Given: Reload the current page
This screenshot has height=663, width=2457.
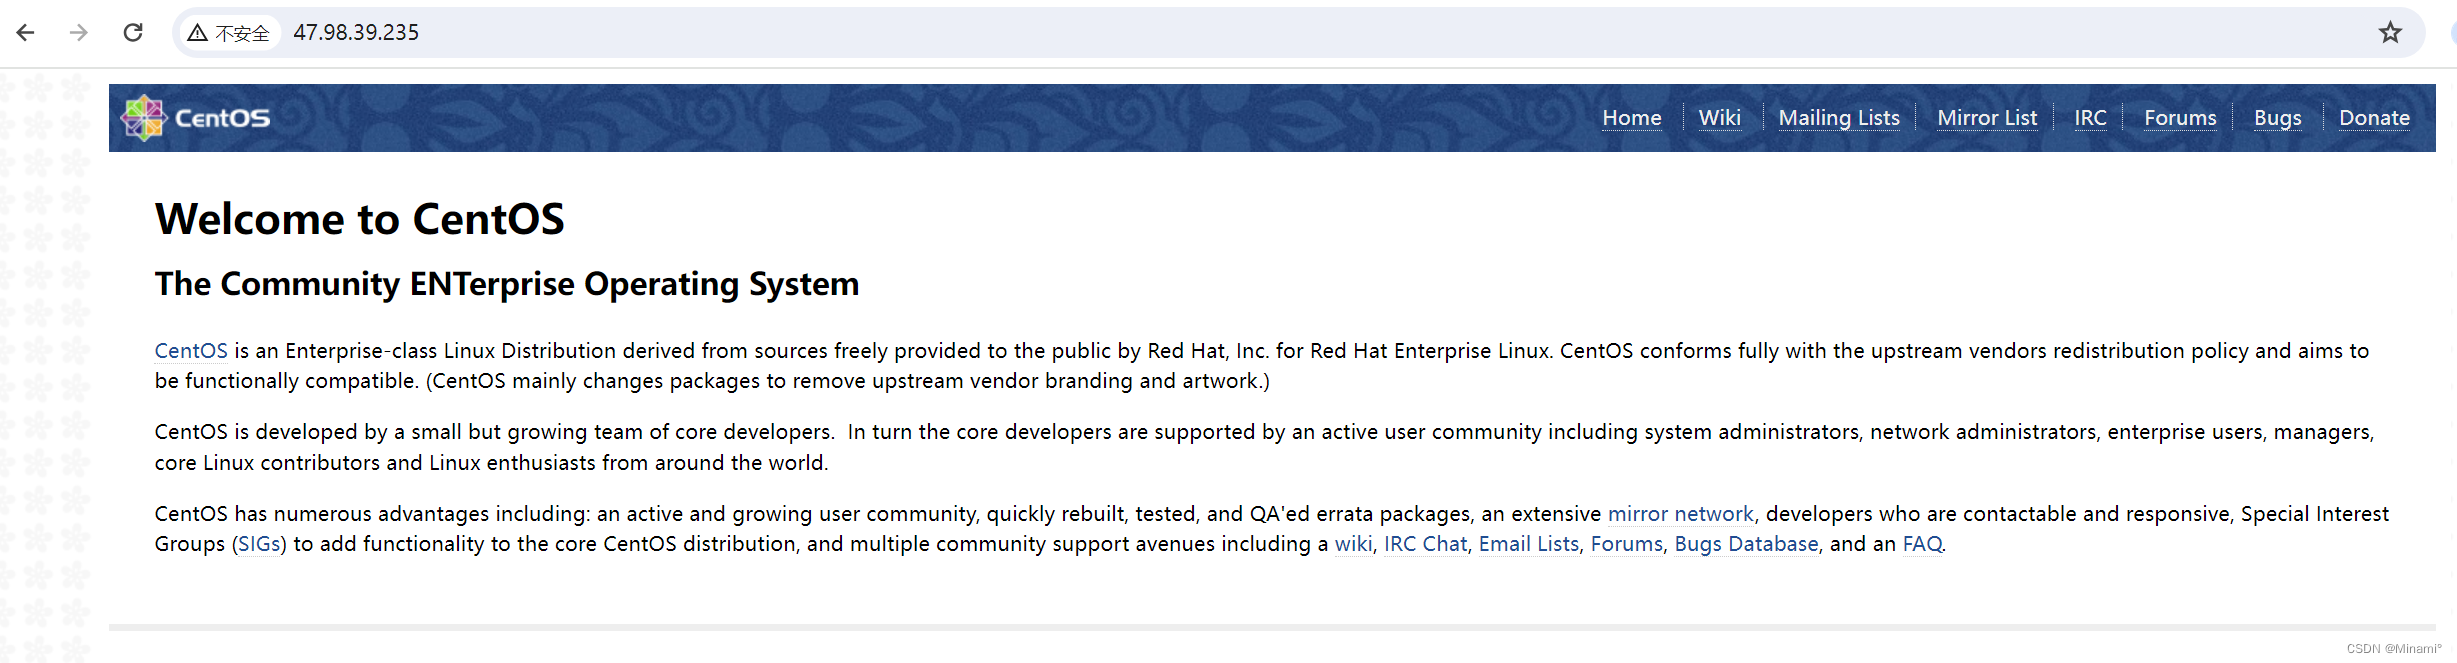Looking at the screenshot, I should point(133,33).
